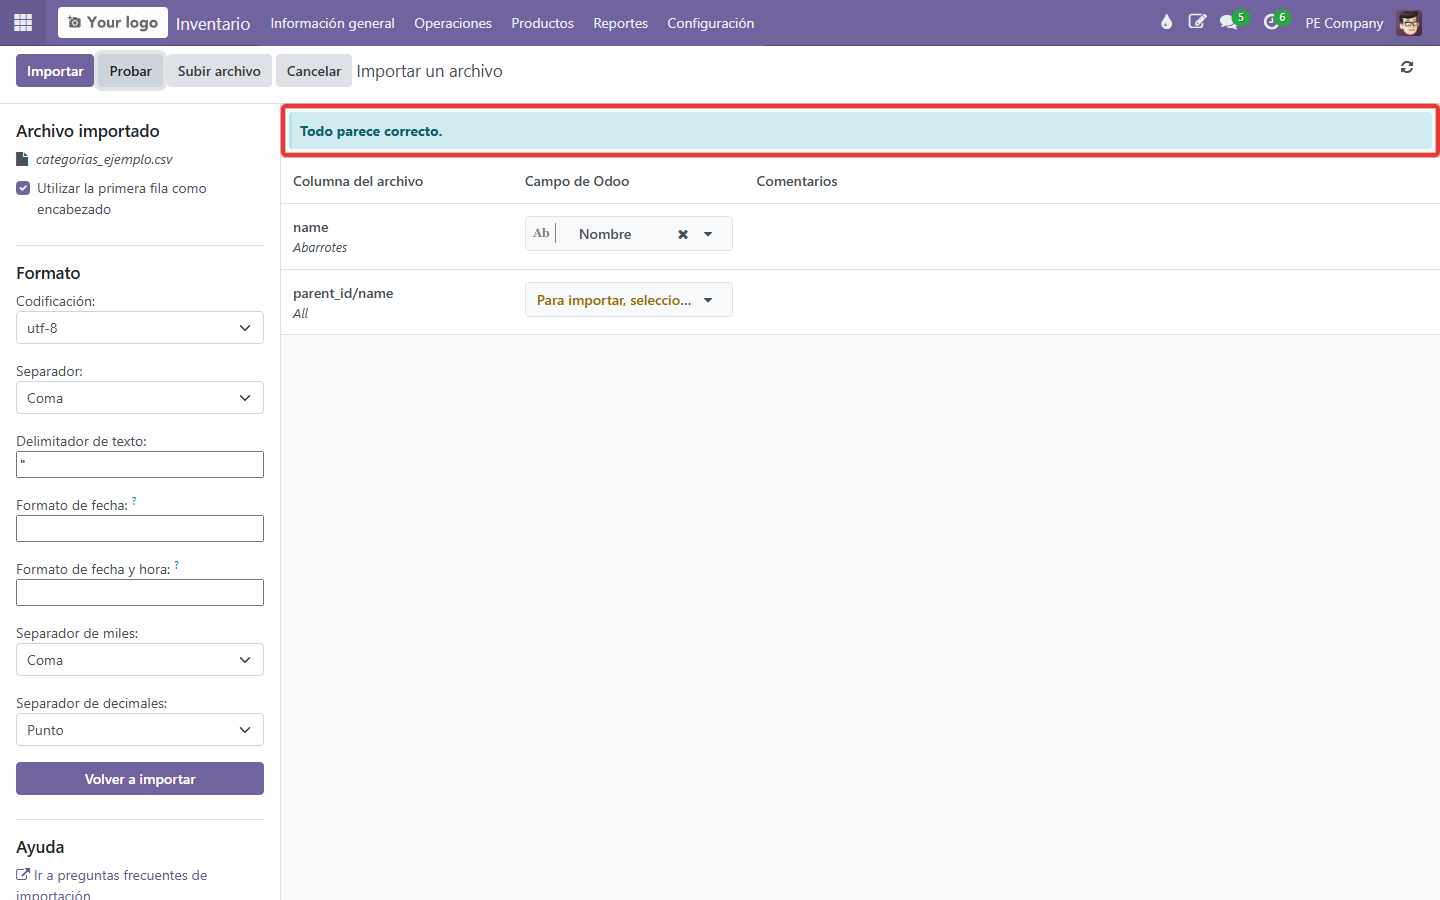Focus the Formato de fecha input

click(140, 528)
